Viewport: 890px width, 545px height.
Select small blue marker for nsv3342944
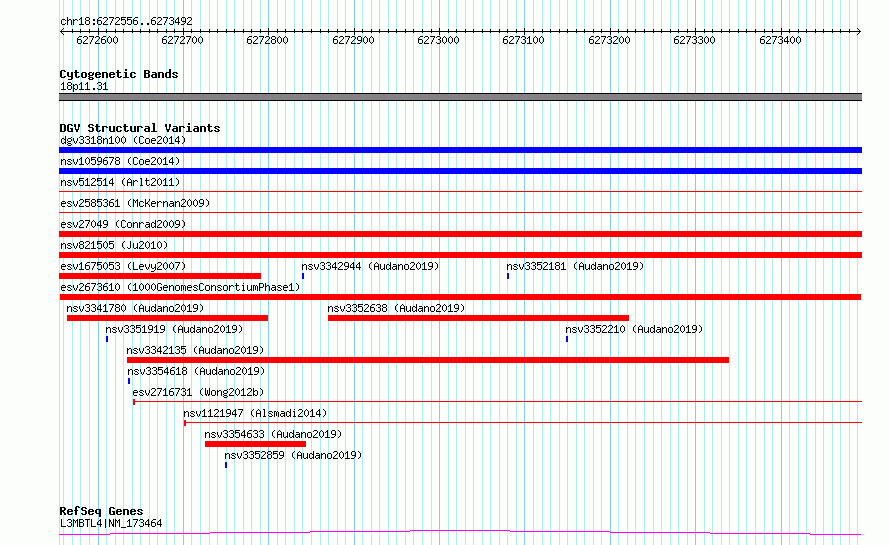point(303,276)
